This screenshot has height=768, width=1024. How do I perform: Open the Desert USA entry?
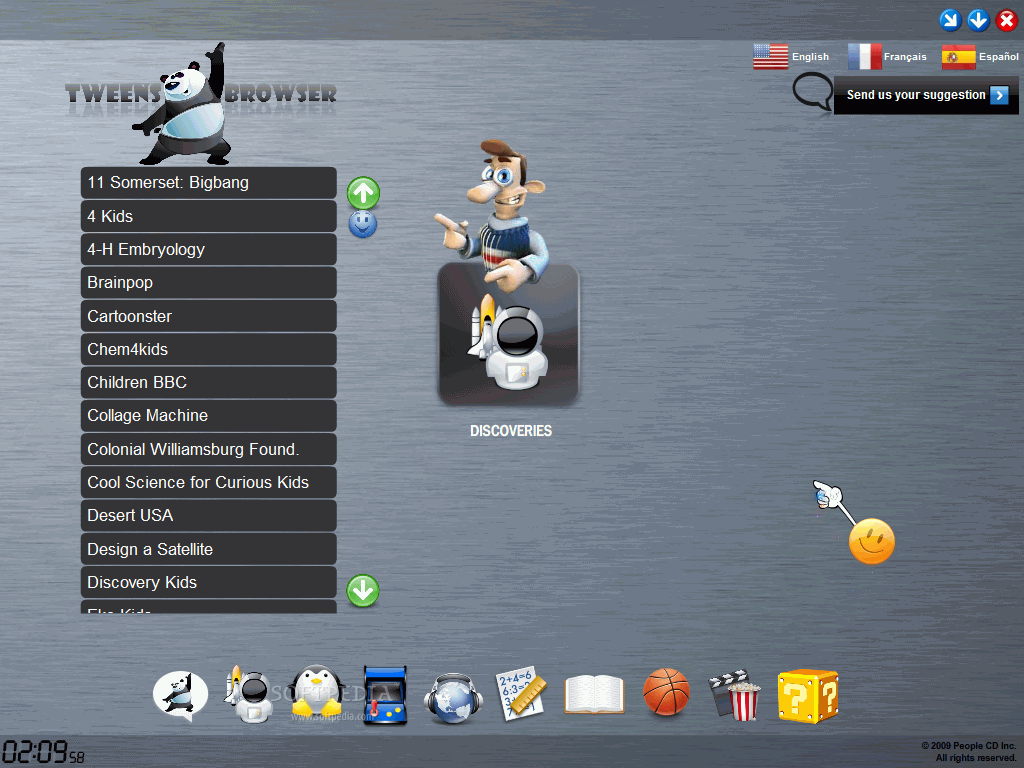(x=208, y=516)
